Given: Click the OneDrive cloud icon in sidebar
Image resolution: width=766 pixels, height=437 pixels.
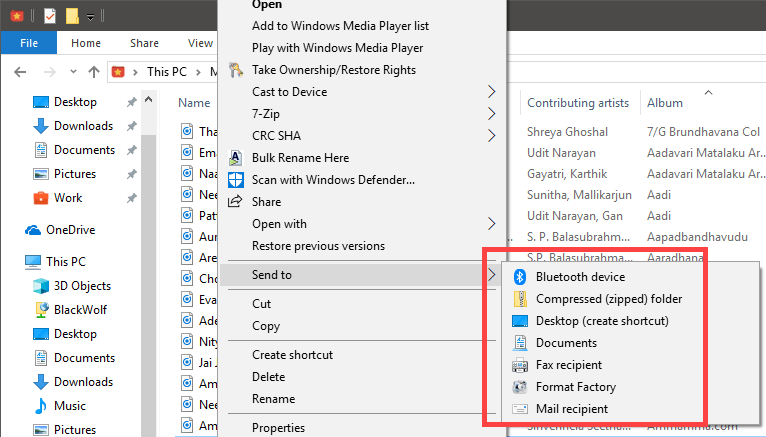Looking at the screenshot, I should [33, 230].
